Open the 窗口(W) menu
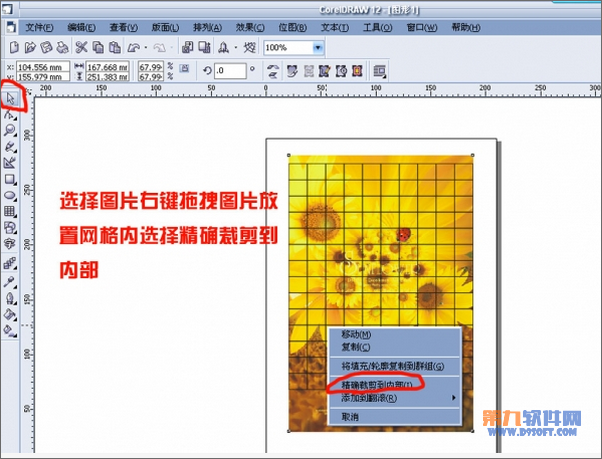 422,28
